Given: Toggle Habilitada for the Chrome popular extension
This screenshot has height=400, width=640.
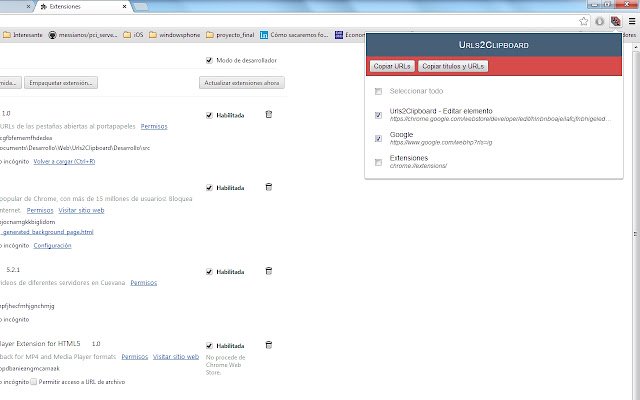Looking at the screenshot, I should (x=209, y=188).
